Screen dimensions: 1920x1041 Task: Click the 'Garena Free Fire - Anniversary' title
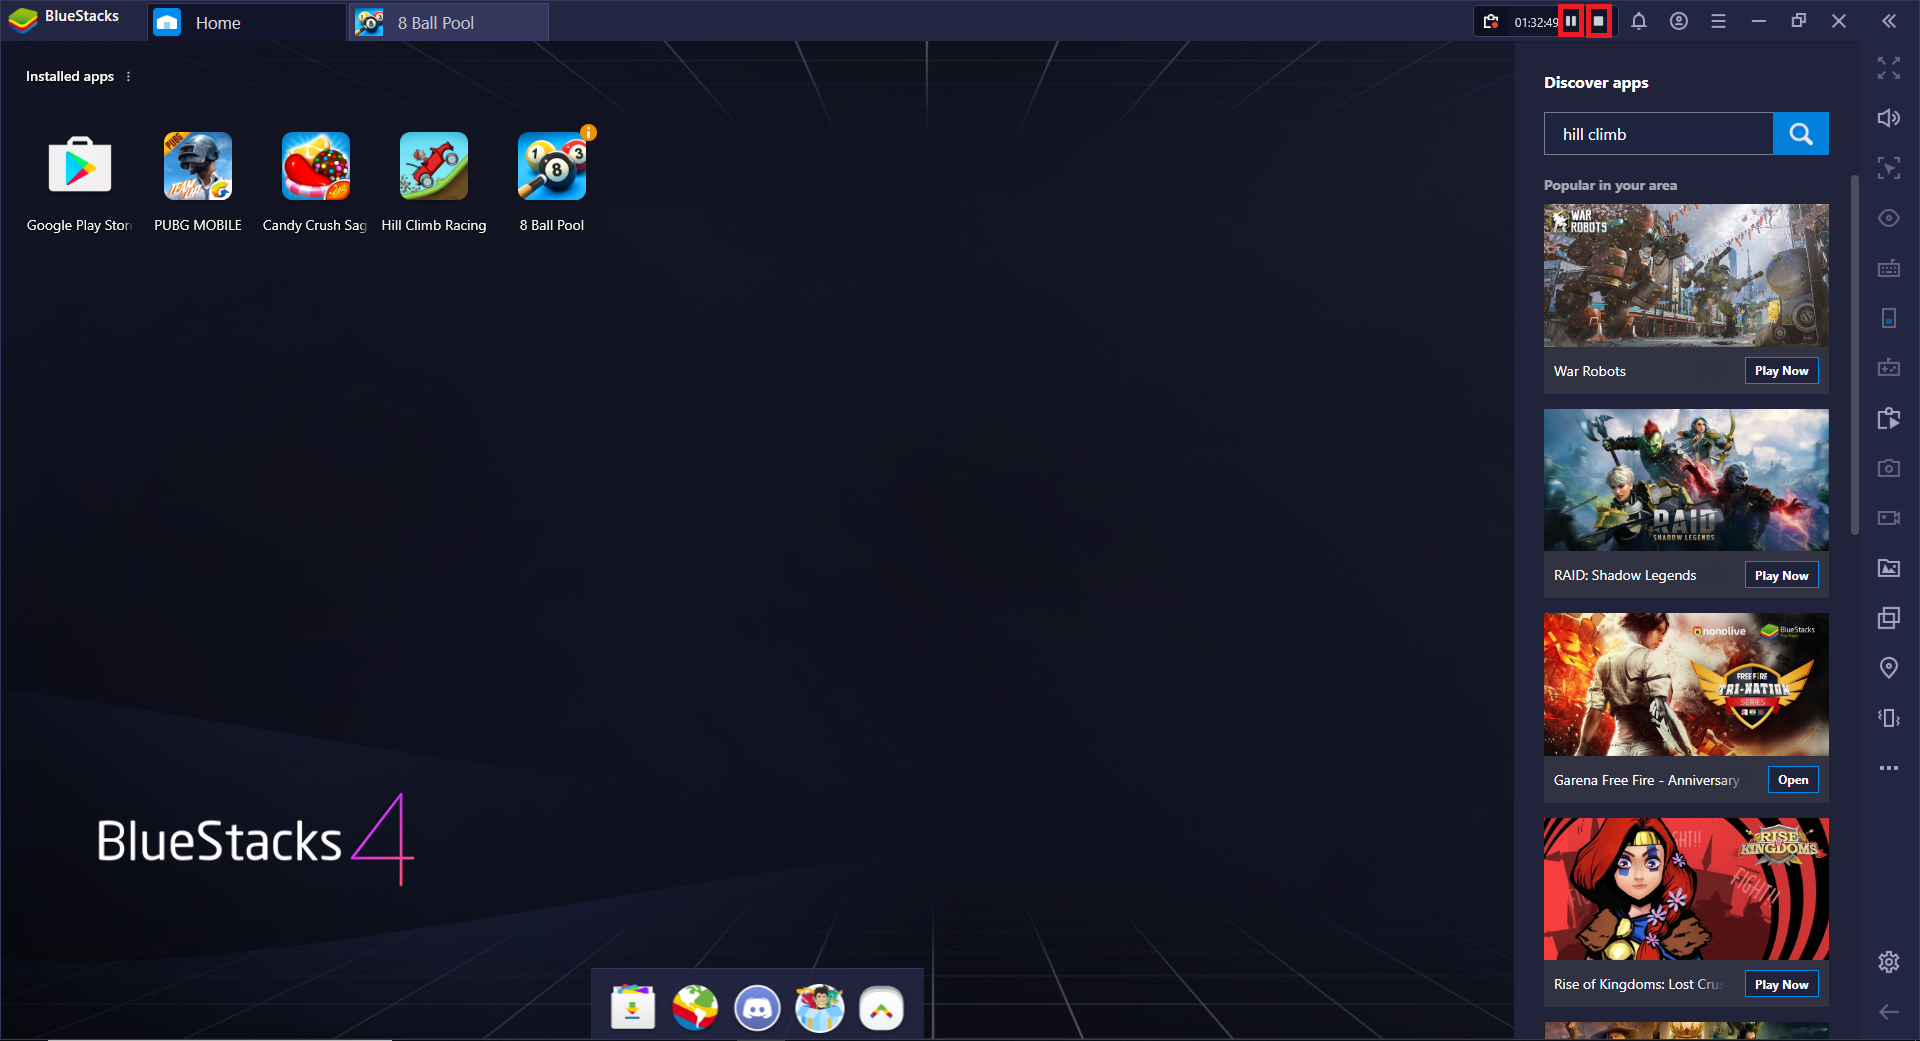[x=1647, y=780]
